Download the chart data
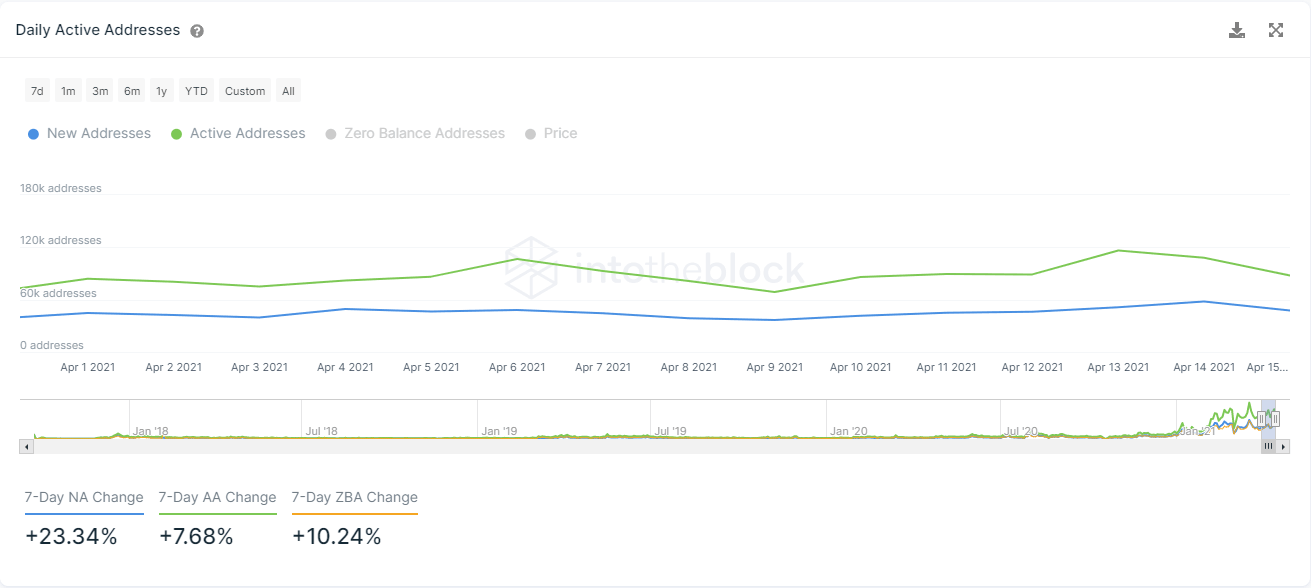The width and height of the screenshot is (1311, 588). point(1237,30)
